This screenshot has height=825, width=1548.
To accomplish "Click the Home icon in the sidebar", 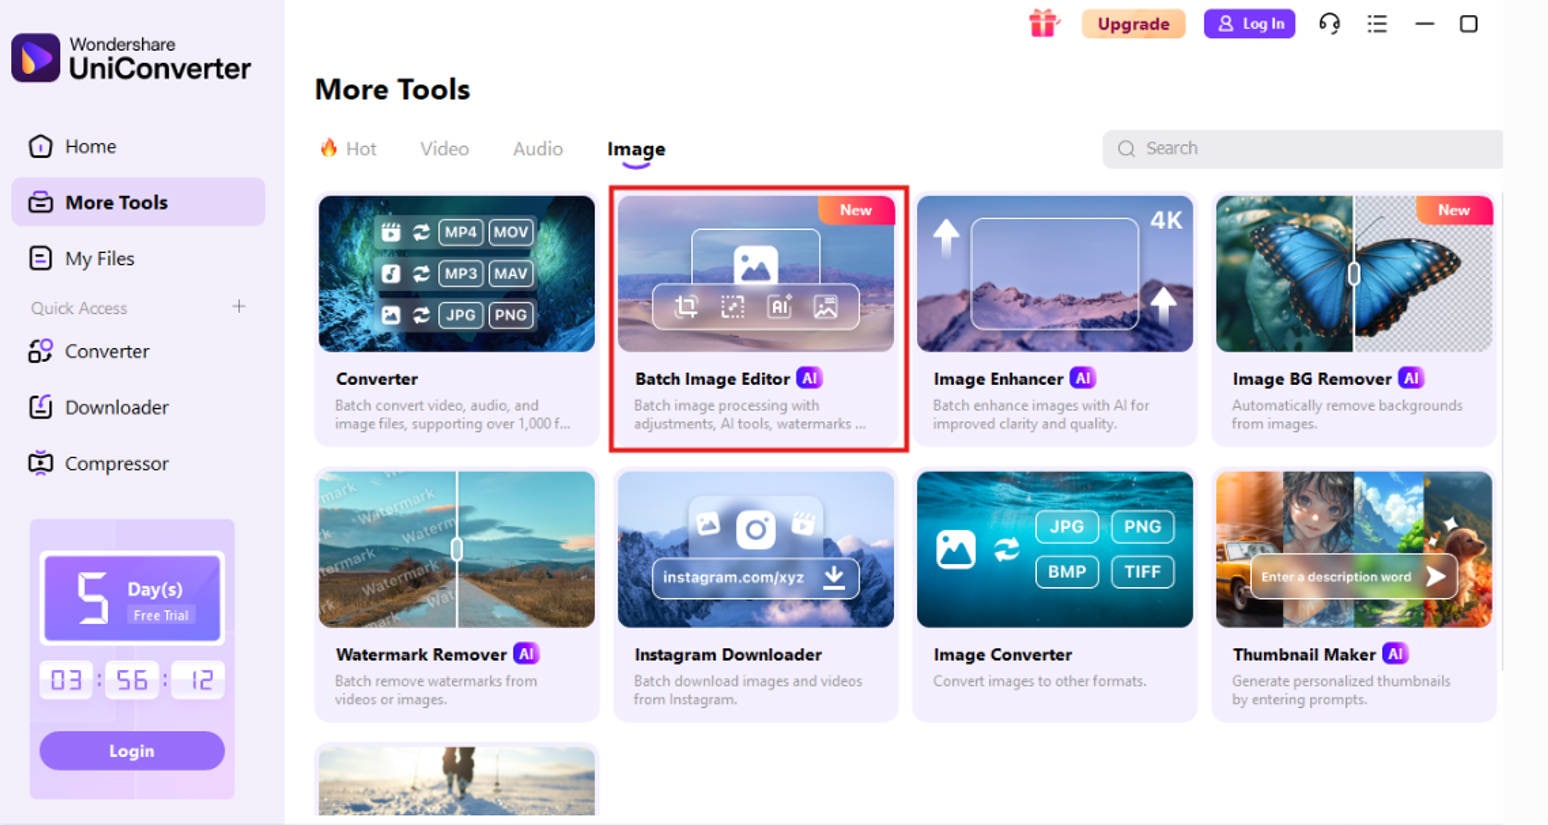I will 40,146.
